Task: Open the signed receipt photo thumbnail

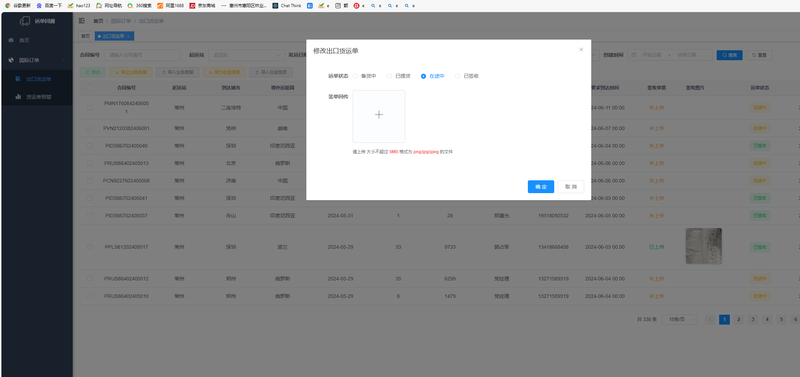Action: pos(703,246)
